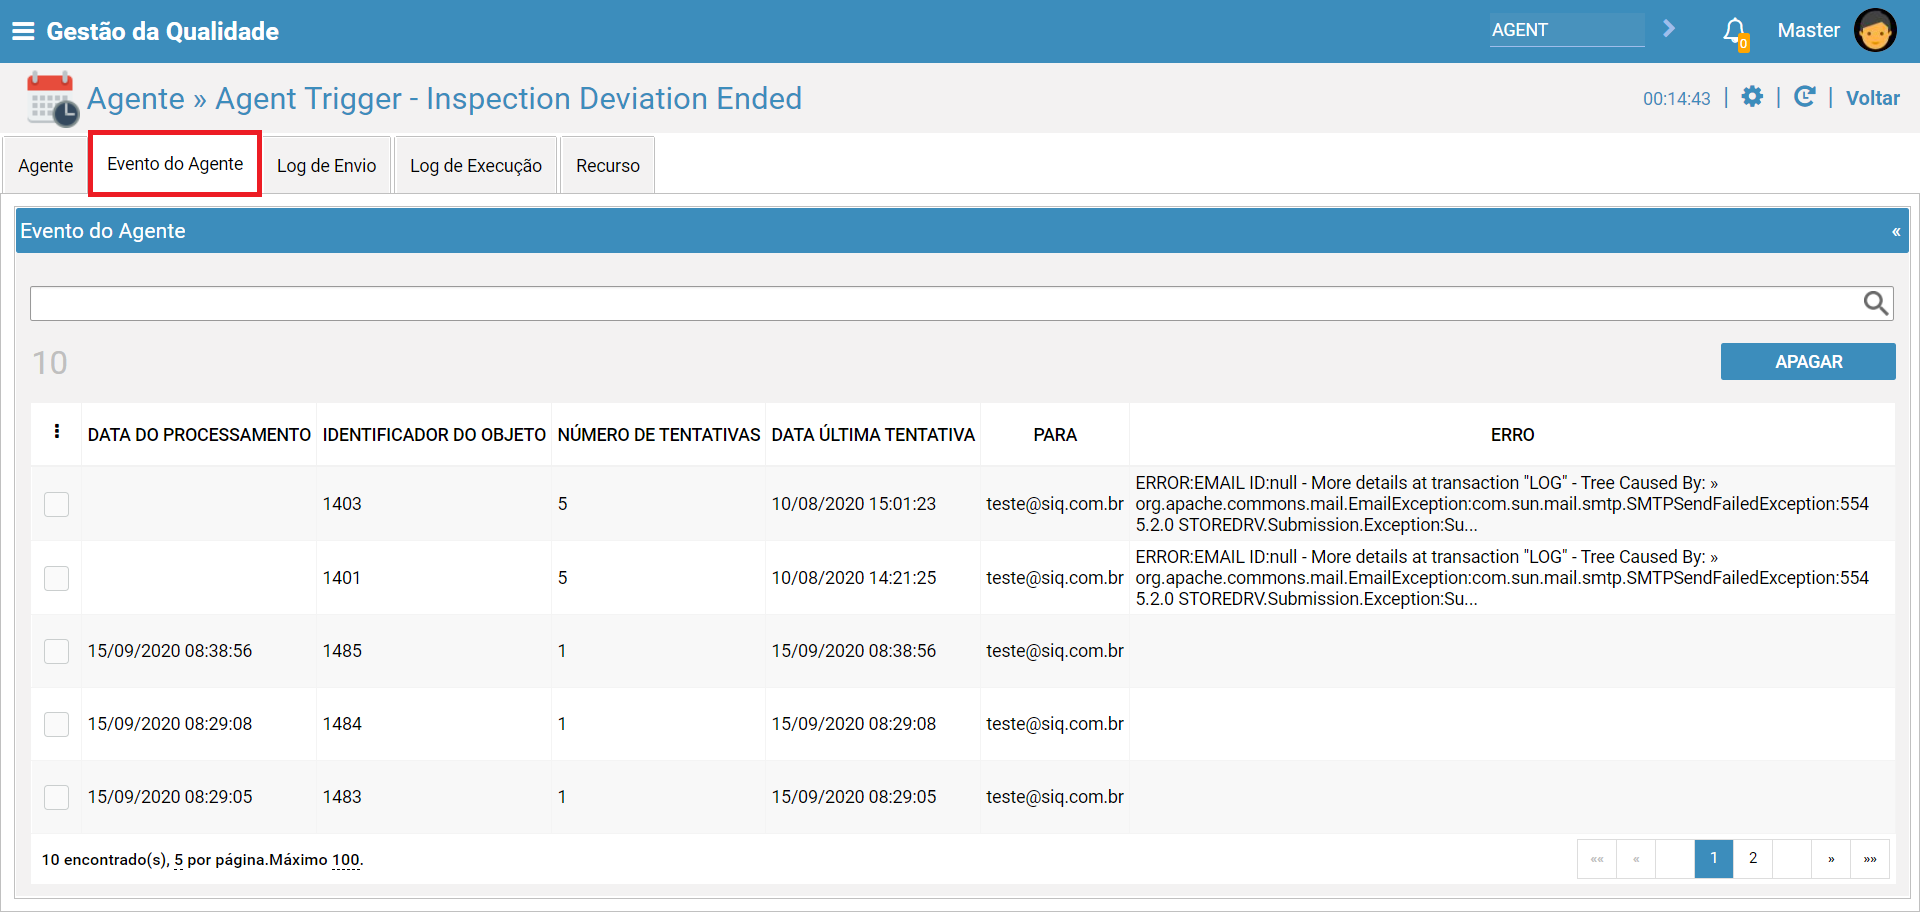Open the Master user avatar

(1875, 30)
